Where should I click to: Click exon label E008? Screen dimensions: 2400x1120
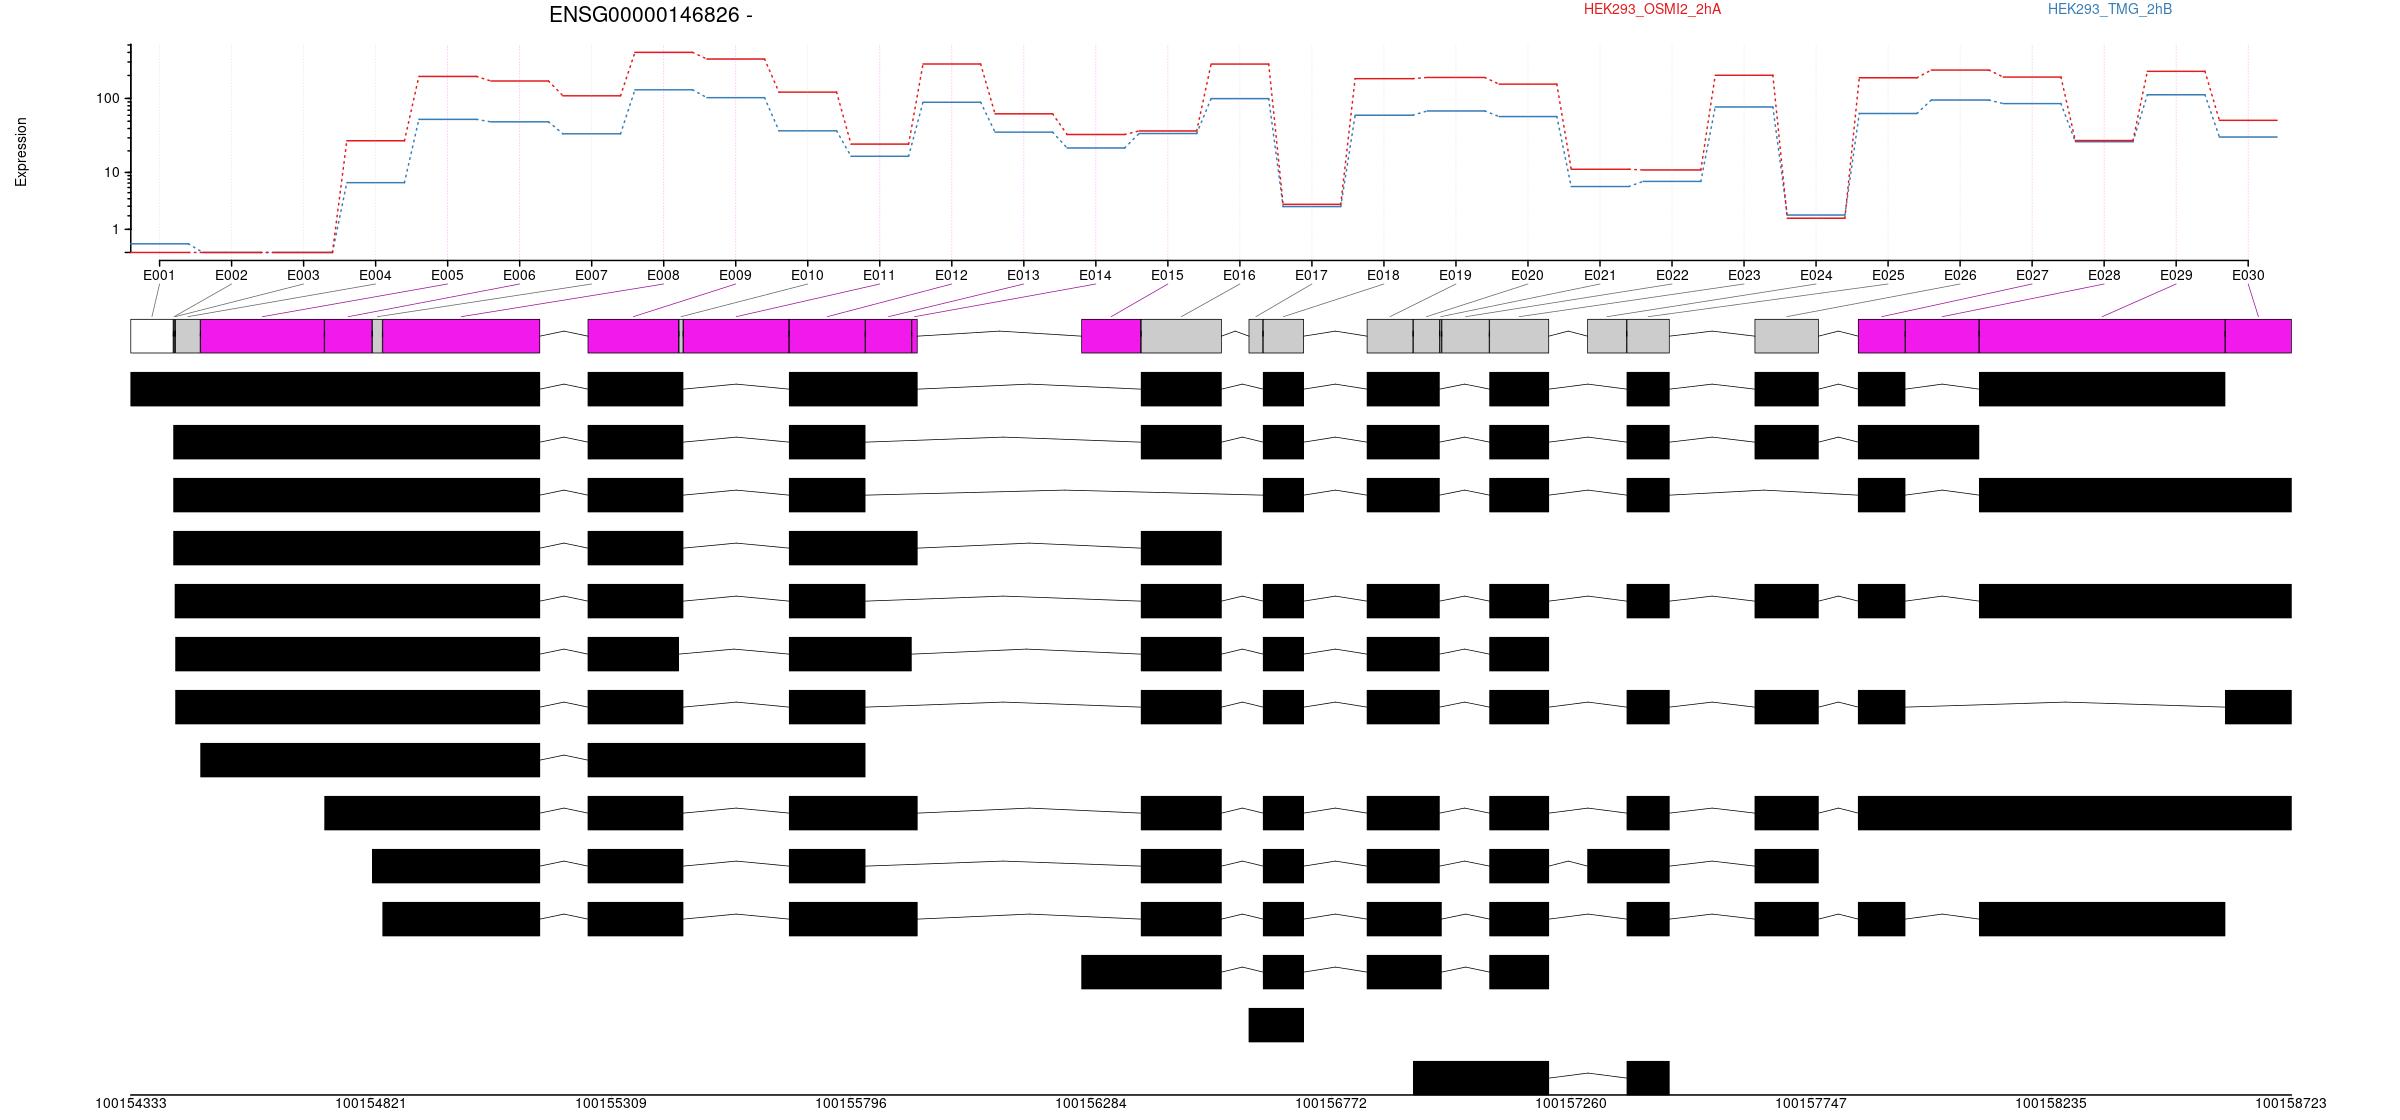coord(663,275)
